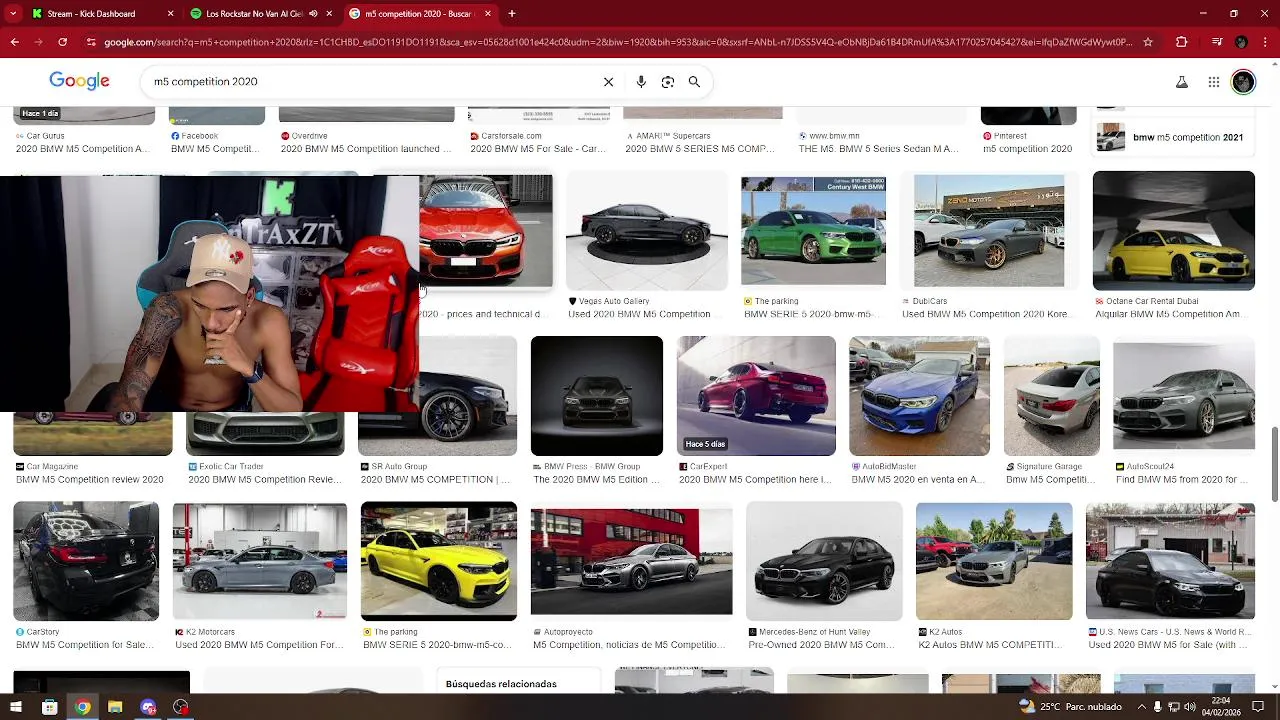Image resolution: width=1280 pixels, height=720 pixels.
Task: Open the K2 Motorcars grey M5 image
Action: (260, 561)
